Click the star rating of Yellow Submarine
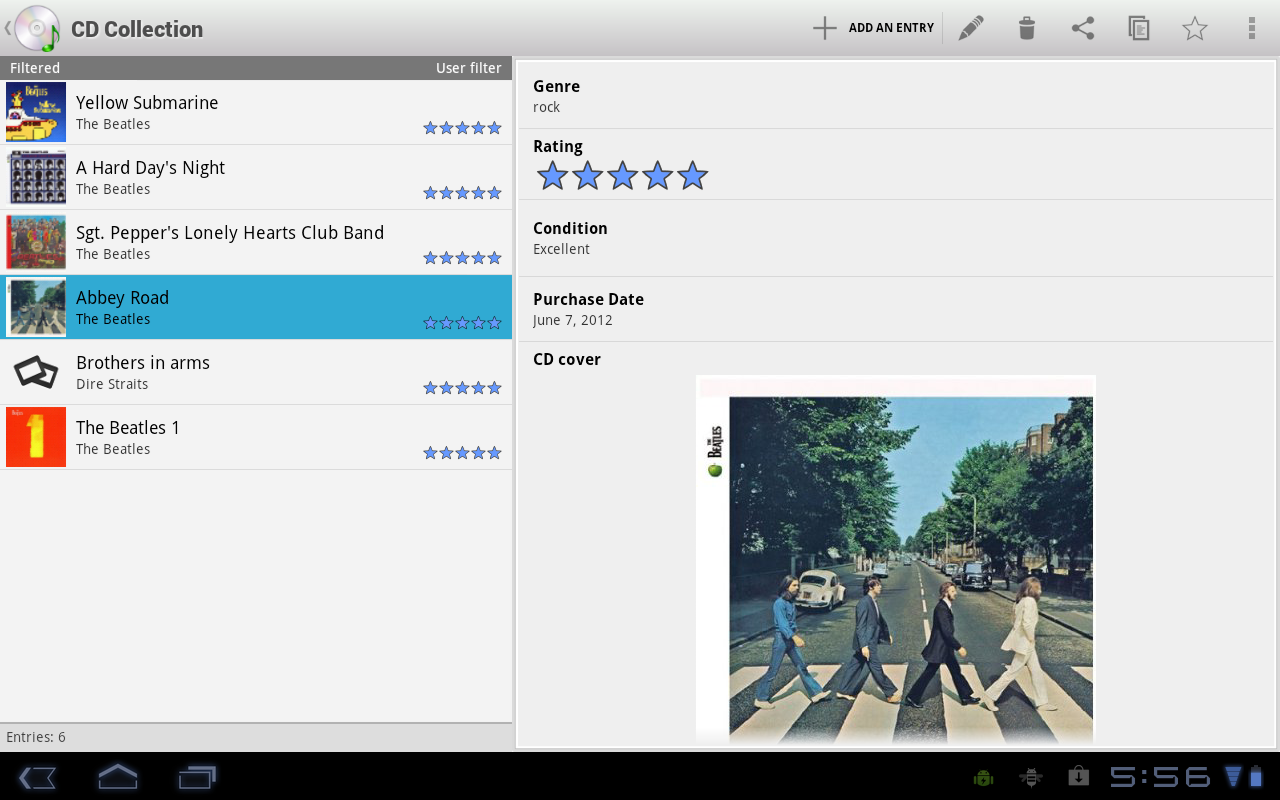 point(462,128)
